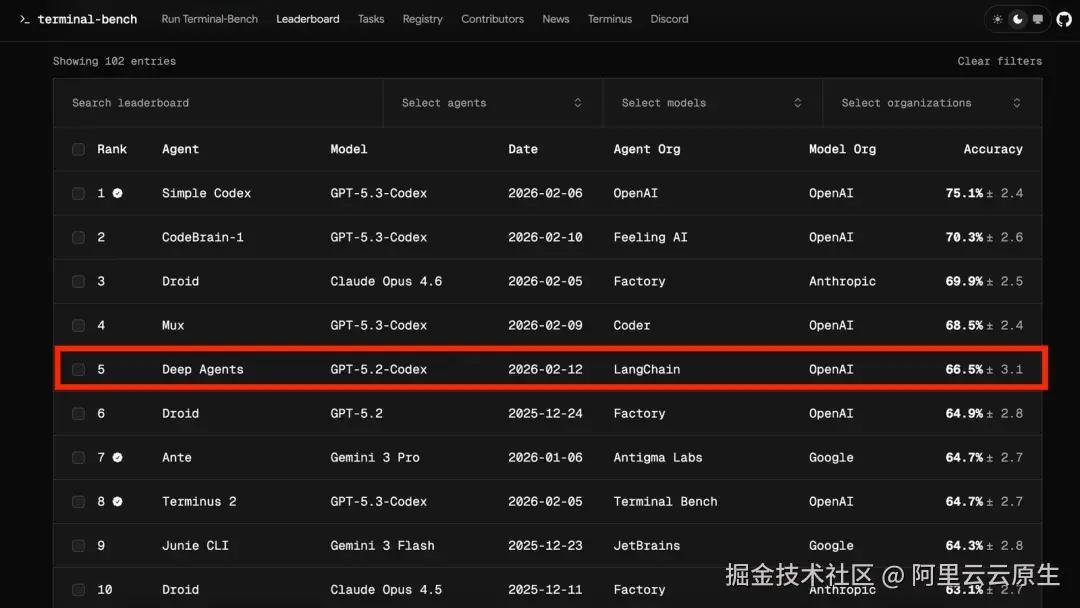Click the CodeBrain-1 agent name
The width and height of the screenshot is (1080, 608).
202,238
